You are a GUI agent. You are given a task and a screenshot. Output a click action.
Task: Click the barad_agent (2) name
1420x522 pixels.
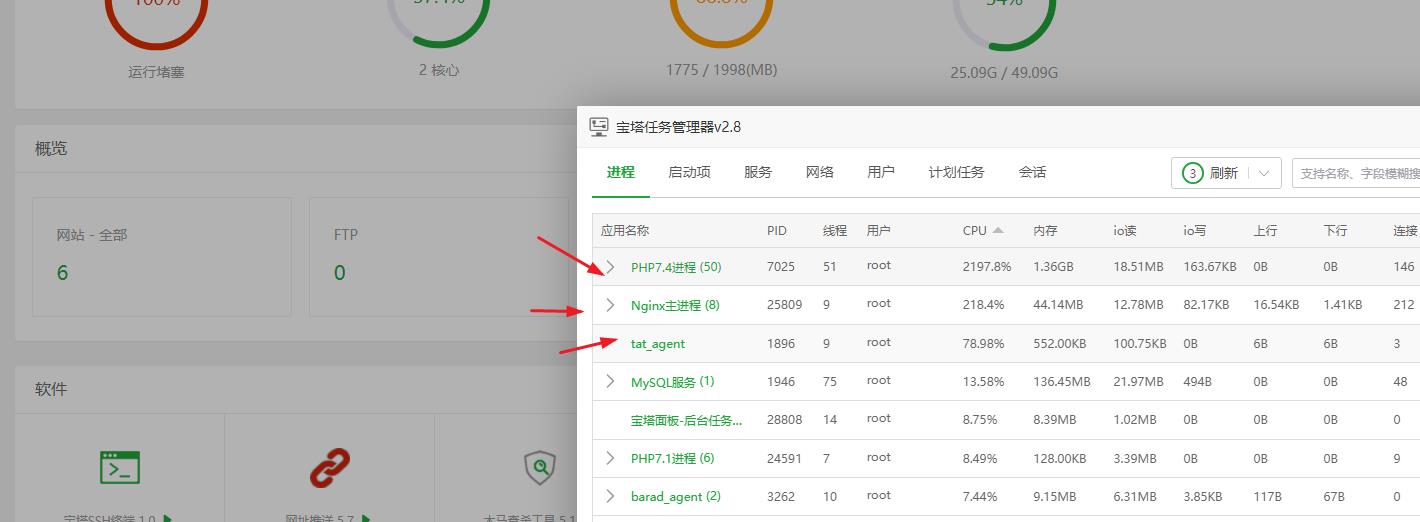click(x=676, y=496)
